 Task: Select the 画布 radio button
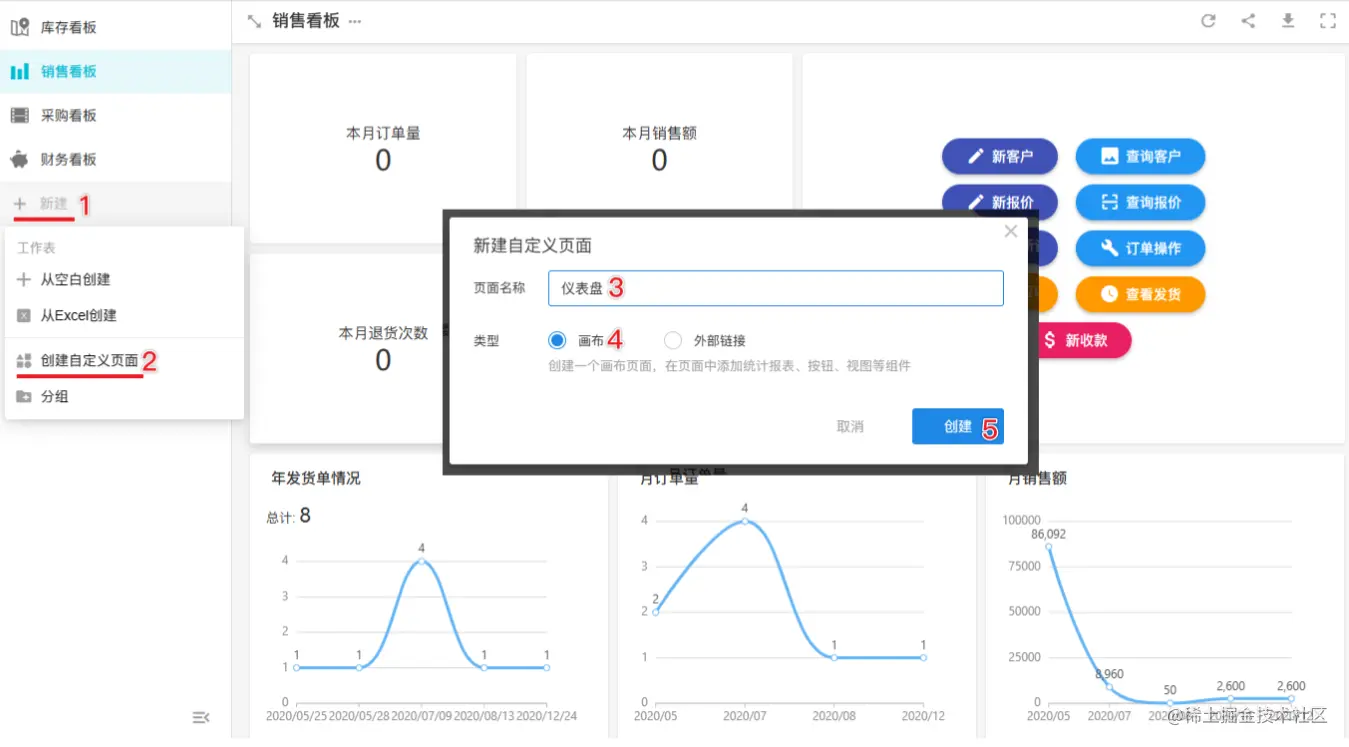557,341
